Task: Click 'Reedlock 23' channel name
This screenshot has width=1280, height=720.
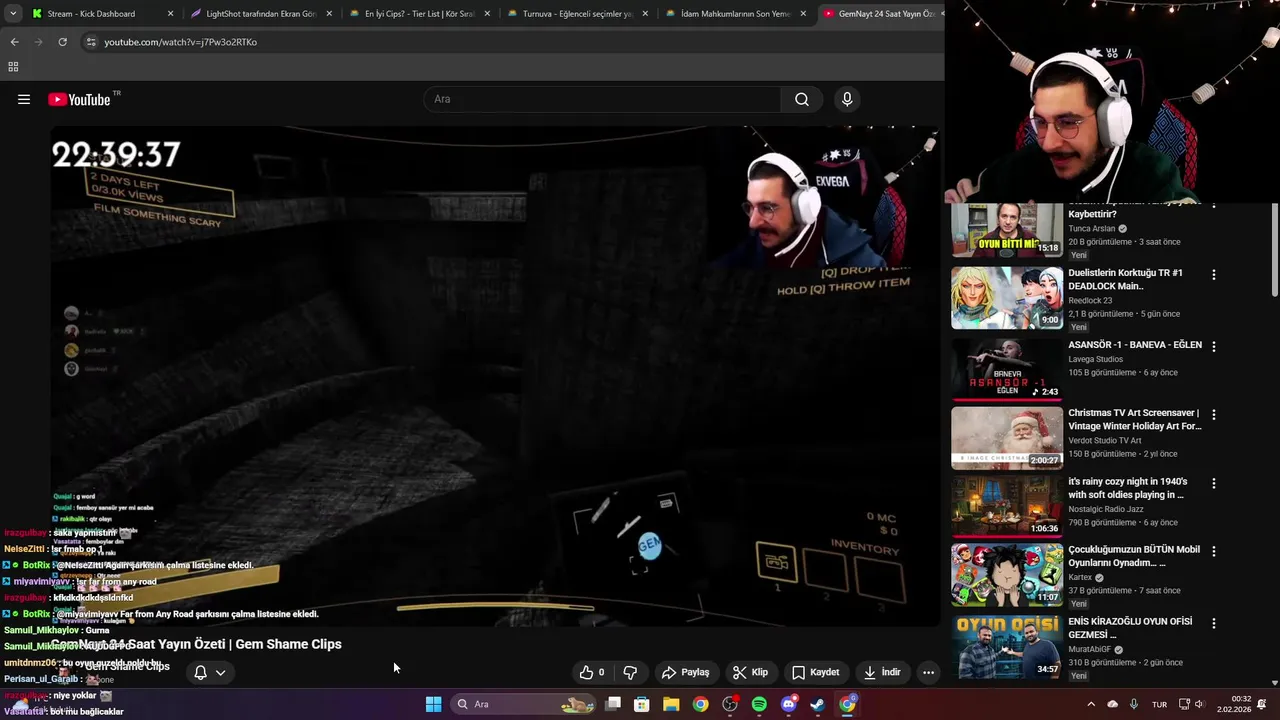Action: (1089, 300)
